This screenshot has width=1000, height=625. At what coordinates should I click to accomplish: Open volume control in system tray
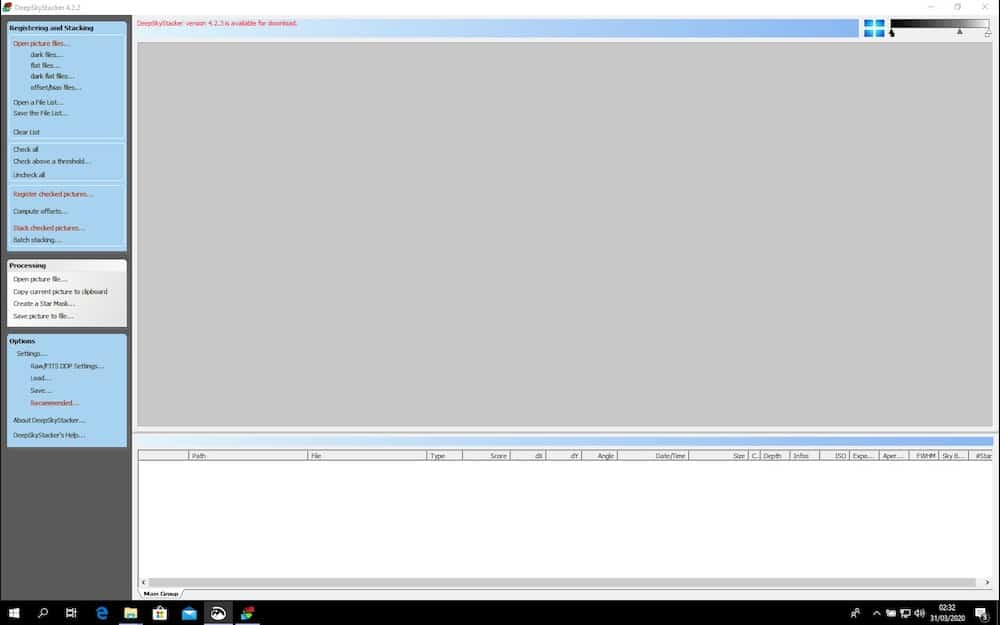pyautogui.click(x=919, y=614)
